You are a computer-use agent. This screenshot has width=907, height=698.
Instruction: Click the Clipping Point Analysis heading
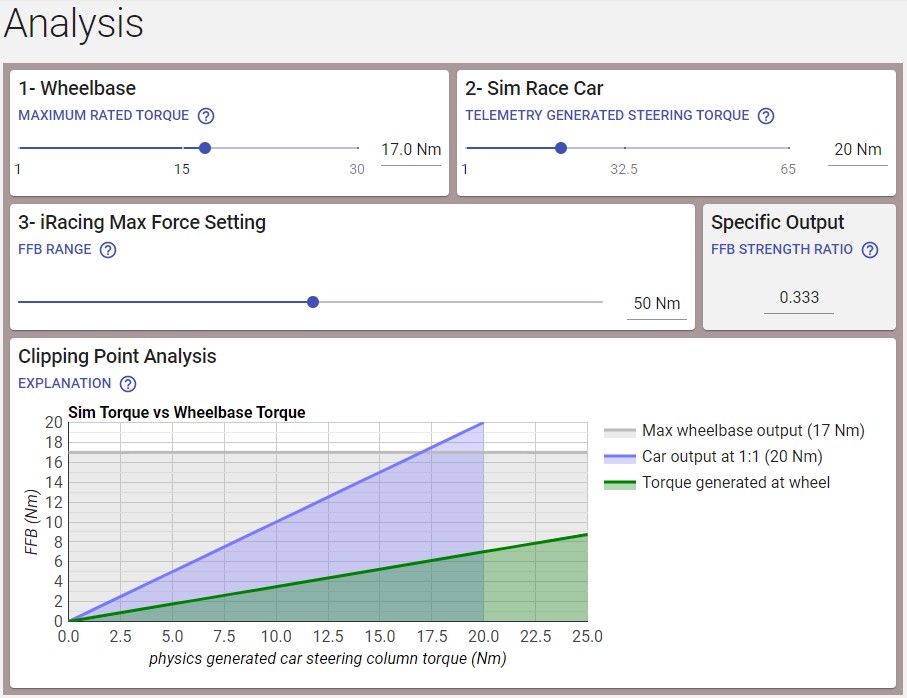pos(117,357)
